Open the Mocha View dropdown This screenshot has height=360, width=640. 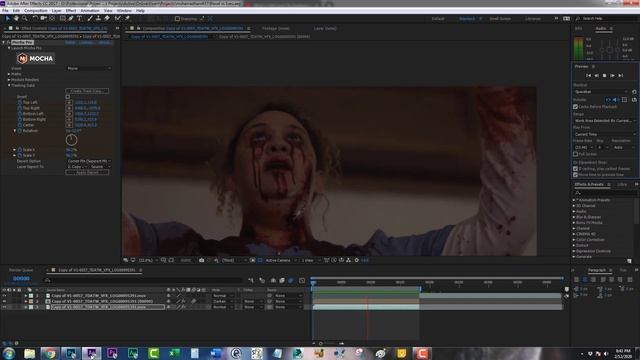point(89,68)
